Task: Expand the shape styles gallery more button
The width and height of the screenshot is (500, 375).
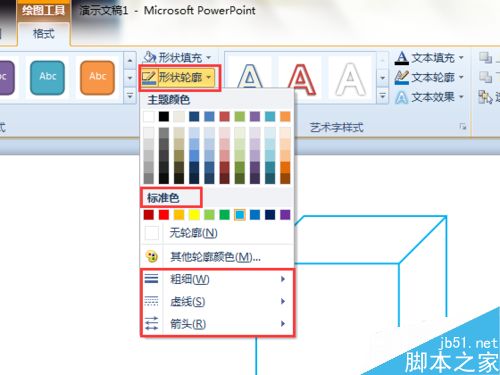Action: pos(130,97)
